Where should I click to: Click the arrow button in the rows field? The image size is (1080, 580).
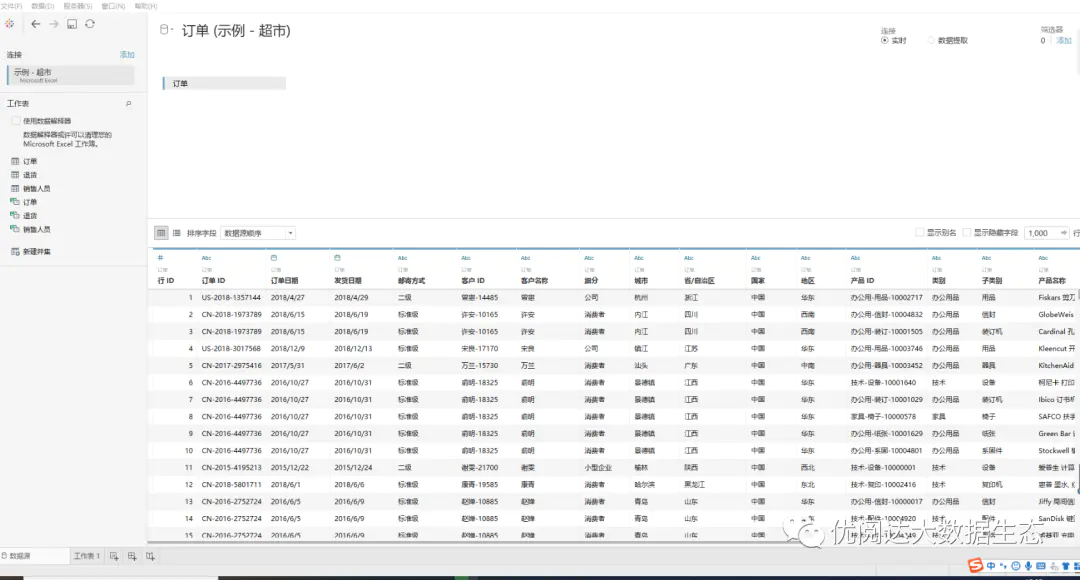[x=1063, y=233]
